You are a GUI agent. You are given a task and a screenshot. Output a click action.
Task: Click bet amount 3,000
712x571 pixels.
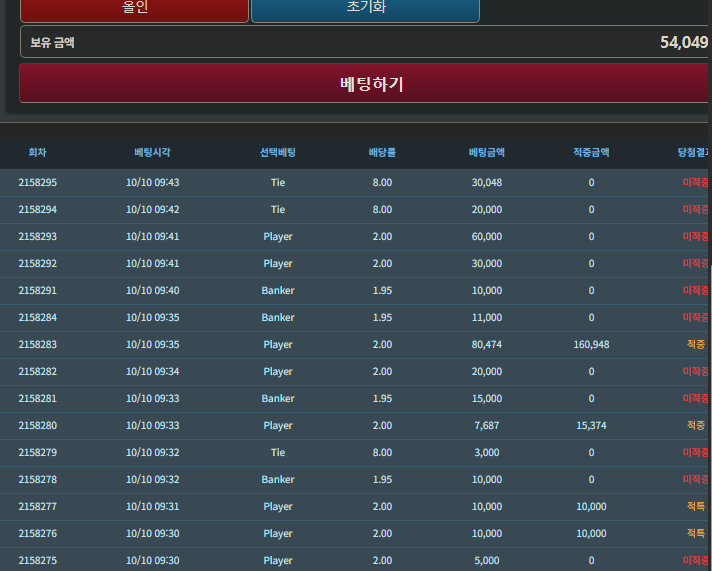(487, 452)
